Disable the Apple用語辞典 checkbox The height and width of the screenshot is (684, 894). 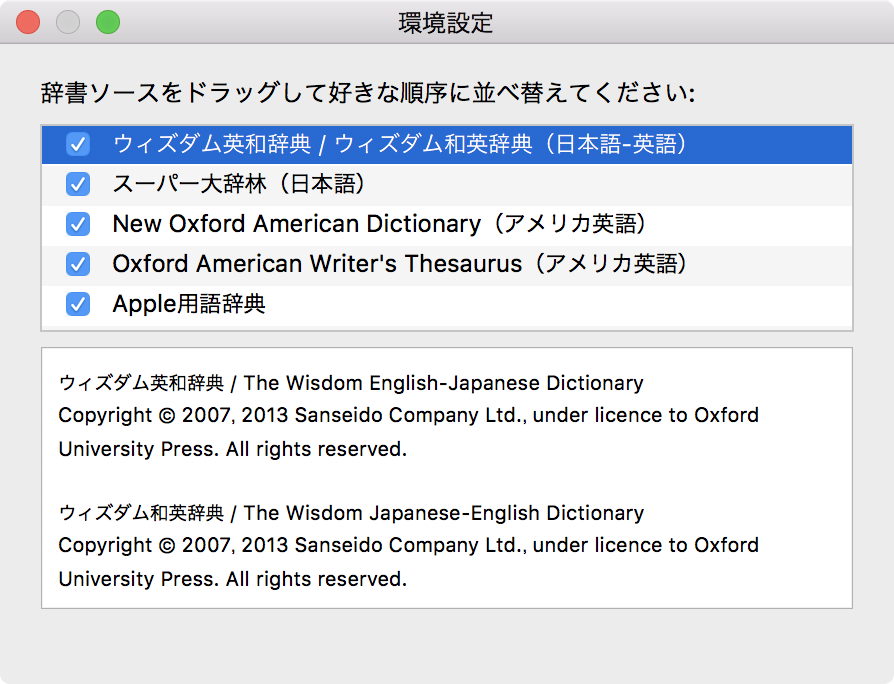77,304
